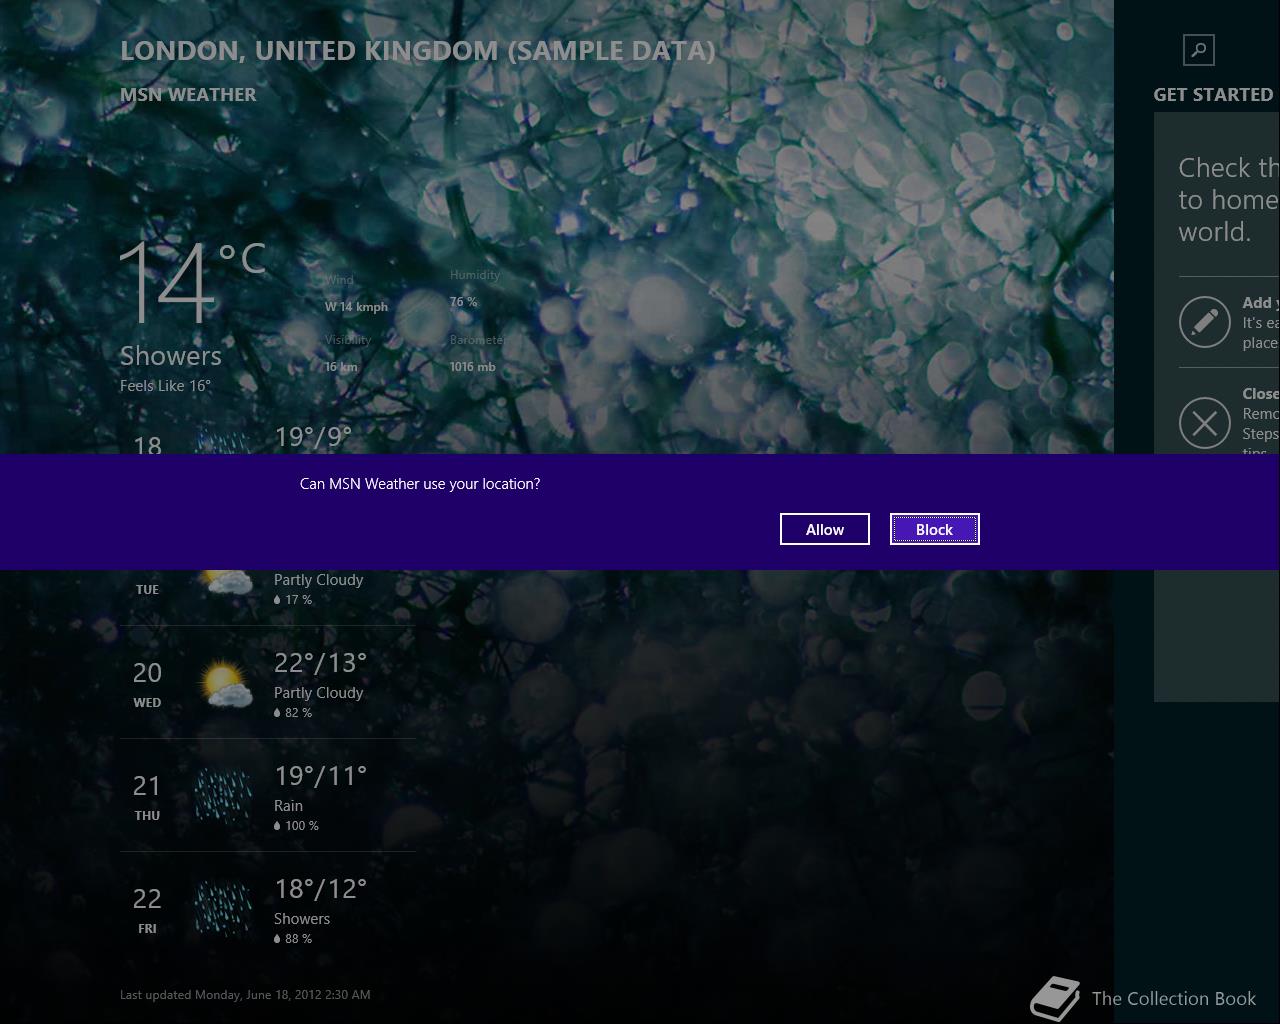Viewport: 1280px width, 1024px height.
Task: Click the 17 % precipitation on Tuesday
Action: point(293,600)
